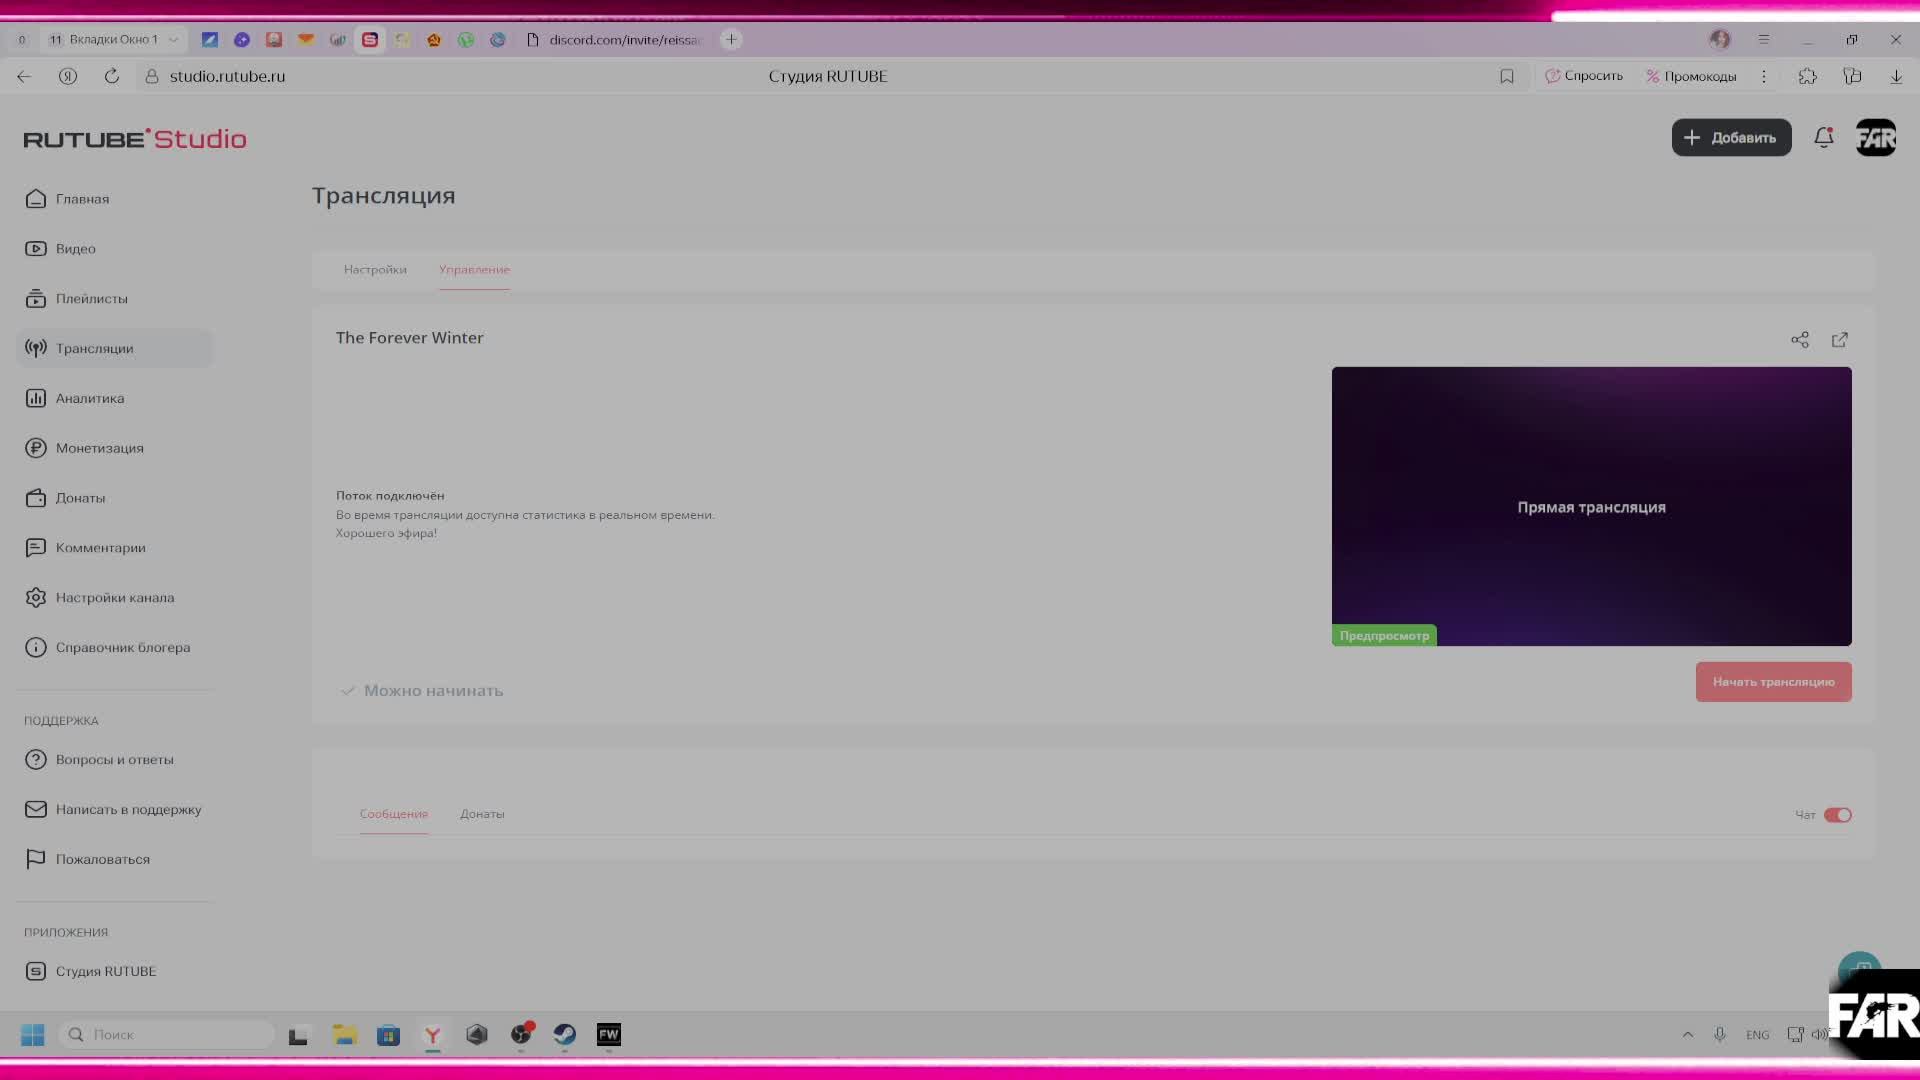Click the Windows taskbar search field
This screenshot has height=1080, width=1920.
[x=168, y=1035]
